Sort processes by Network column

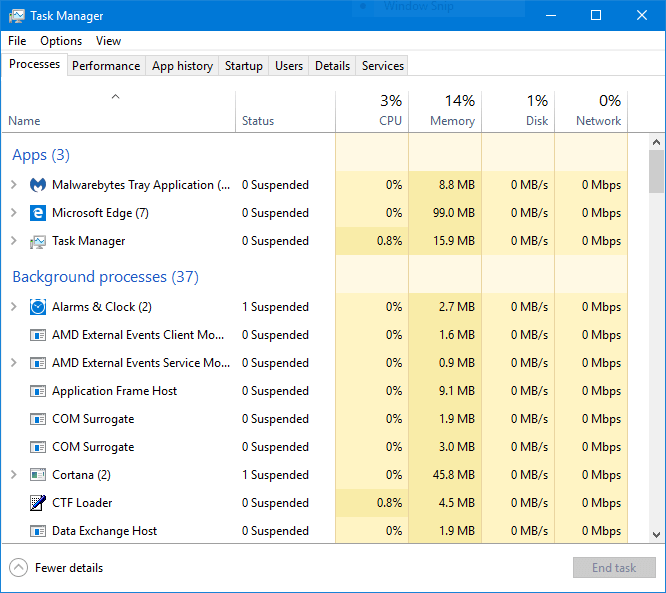591,111
